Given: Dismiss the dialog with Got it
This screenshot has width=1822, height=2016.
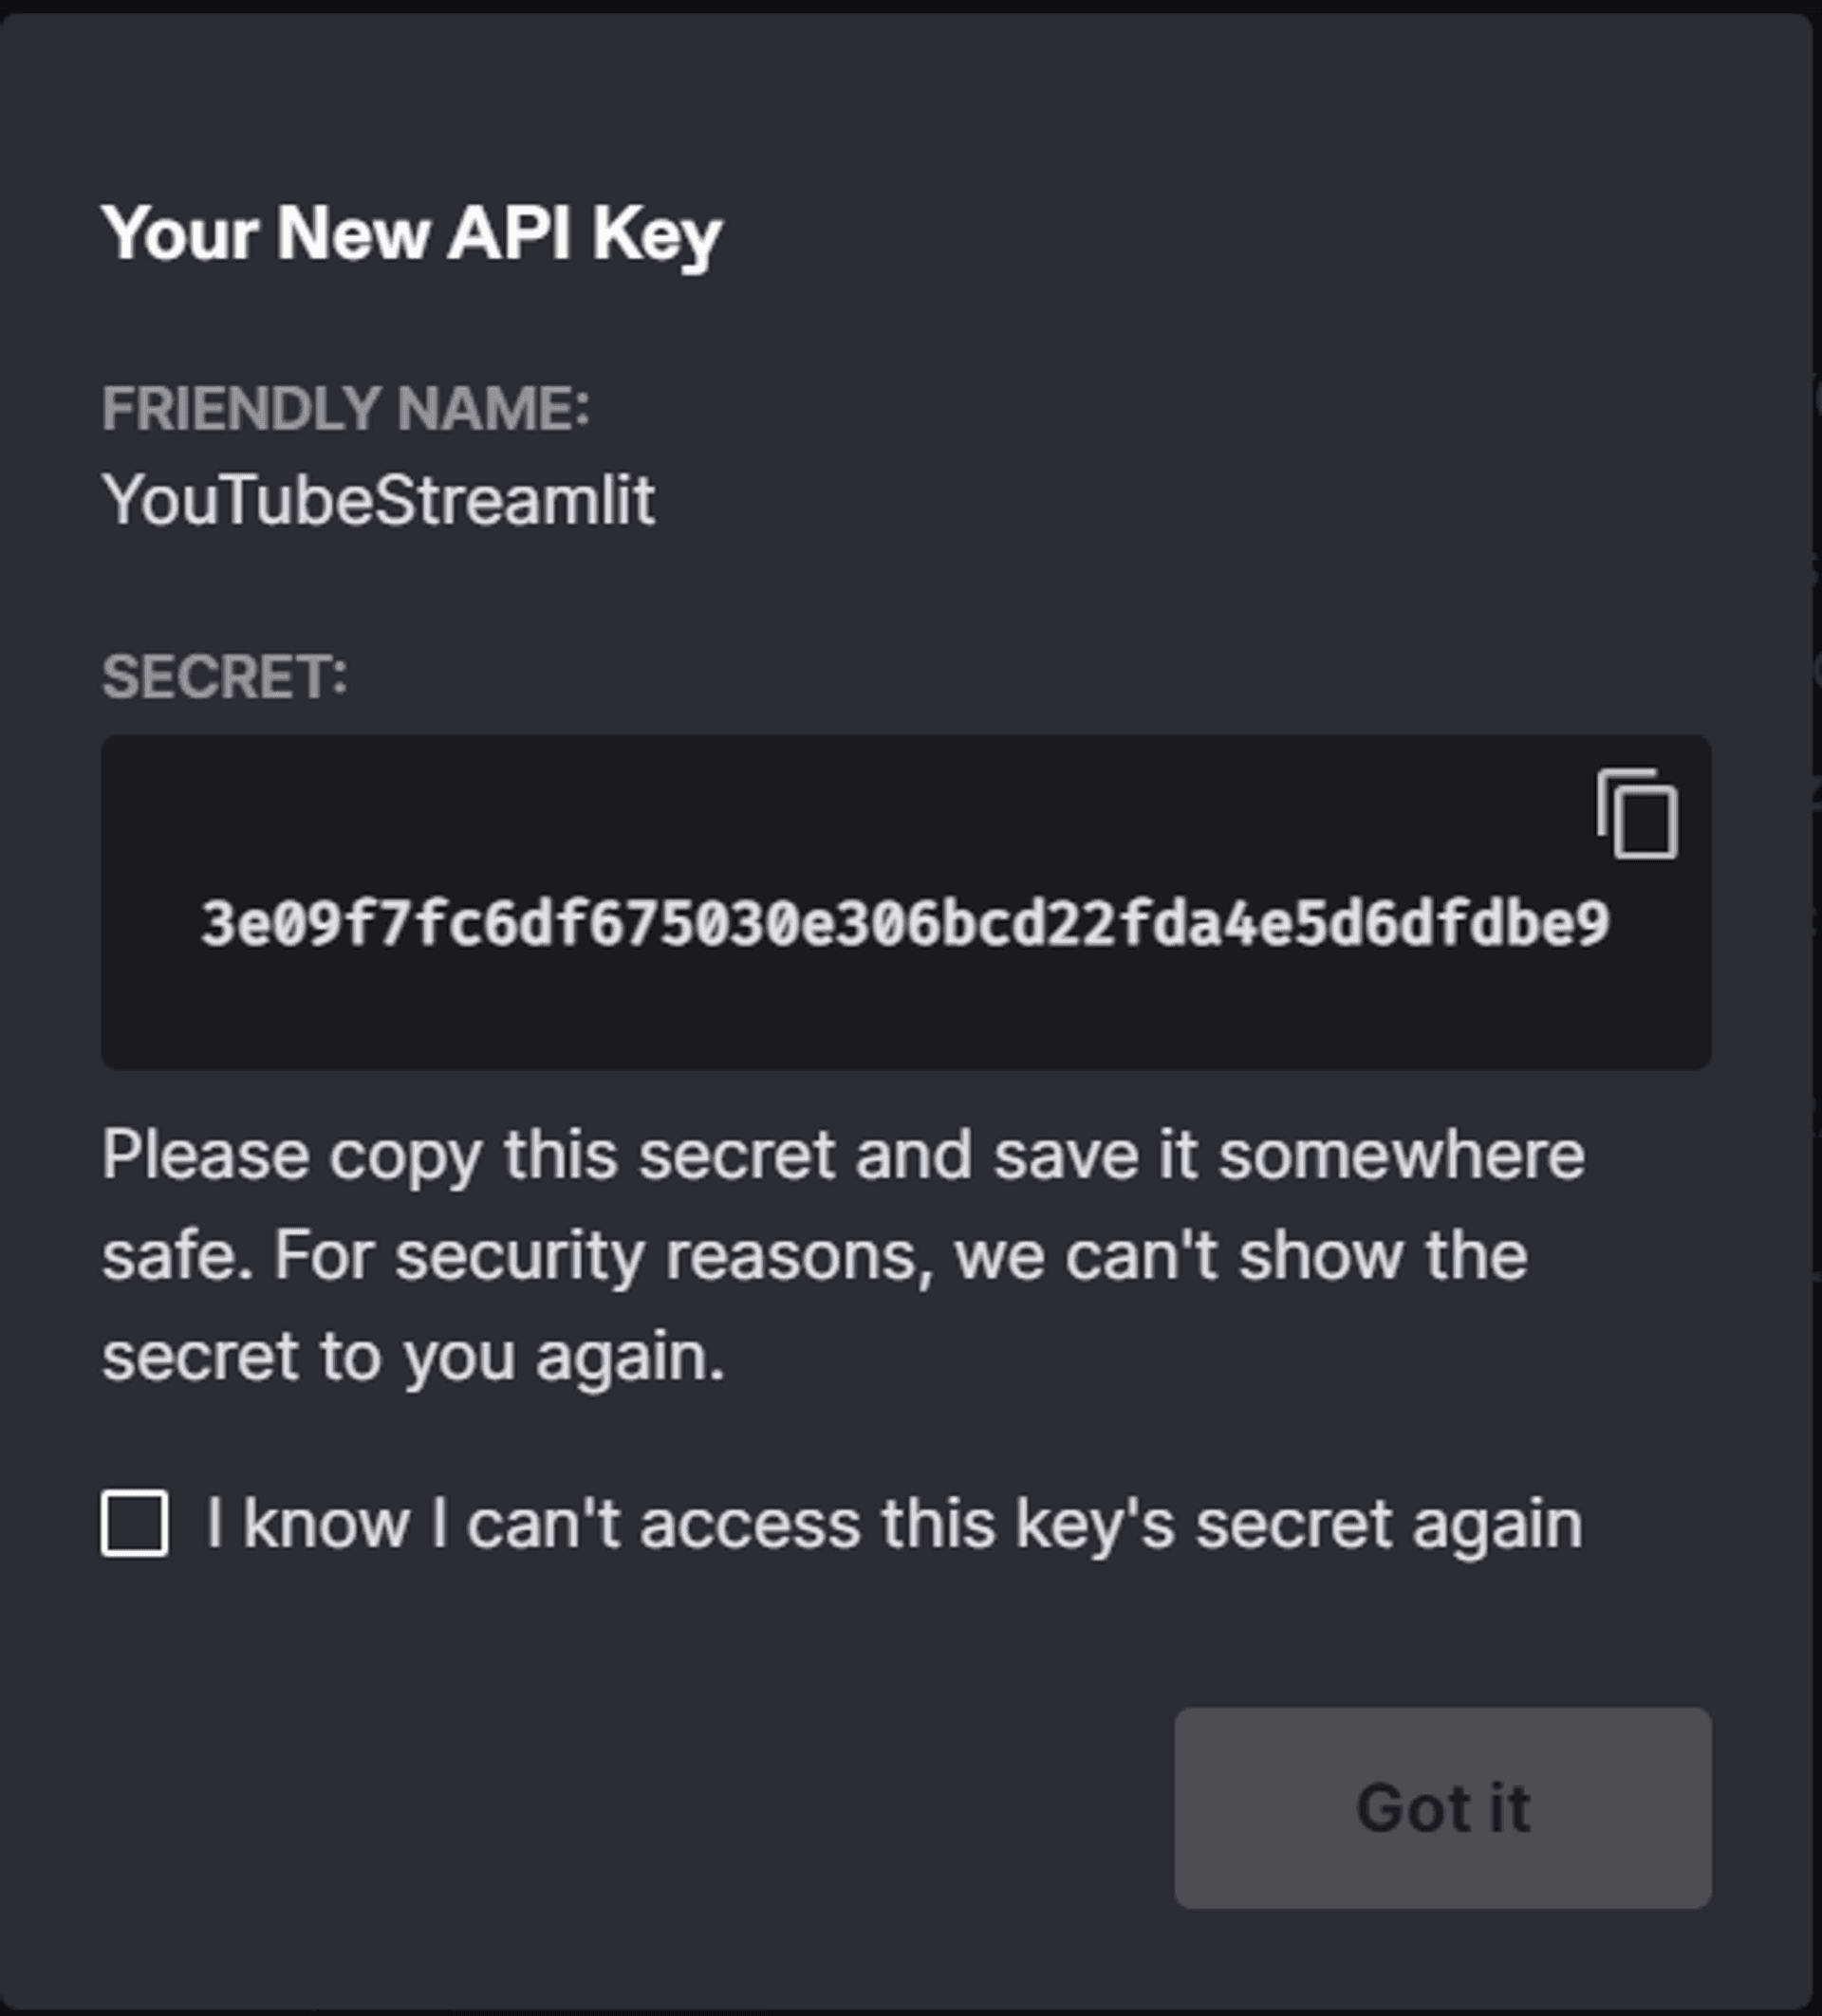Looking at the screenshot, I should pyautogui.click(x=1446, y=1809).
